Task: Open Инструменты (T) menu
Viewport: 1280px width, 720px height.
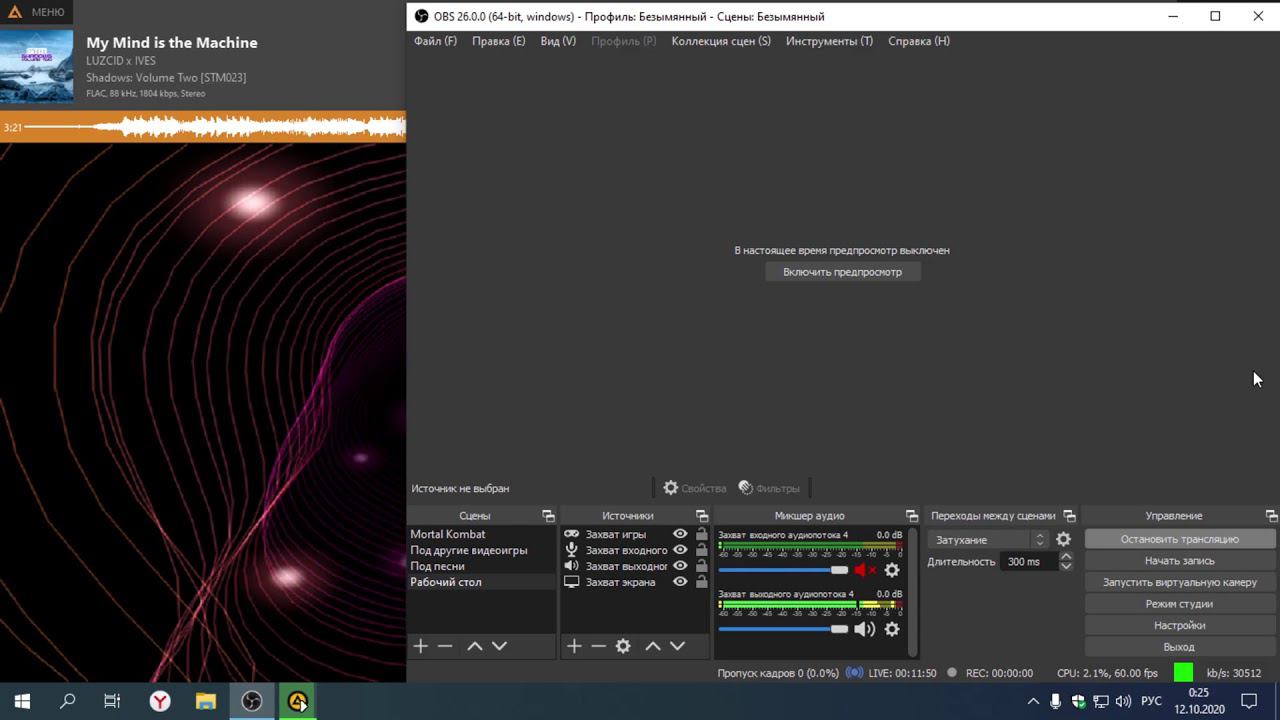Action: (829, 41)
